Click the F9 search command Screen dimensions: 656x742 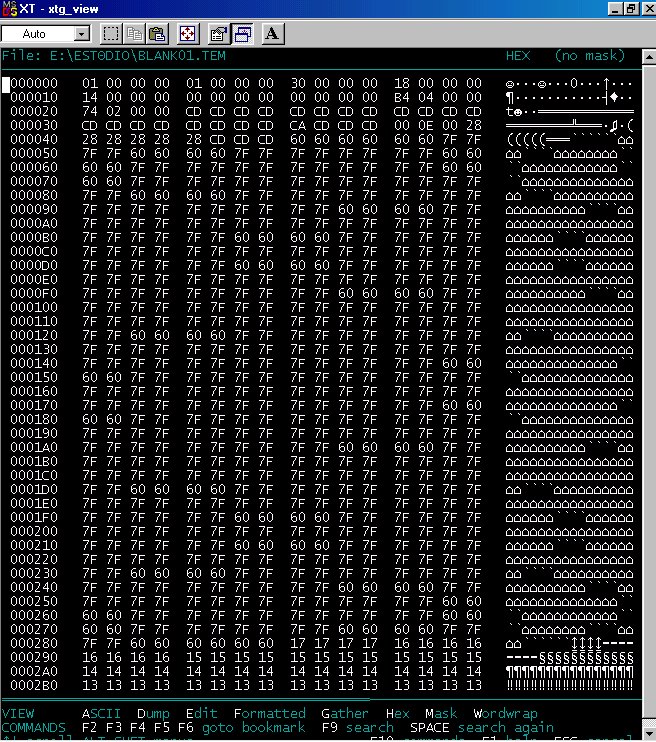(358, 727)
